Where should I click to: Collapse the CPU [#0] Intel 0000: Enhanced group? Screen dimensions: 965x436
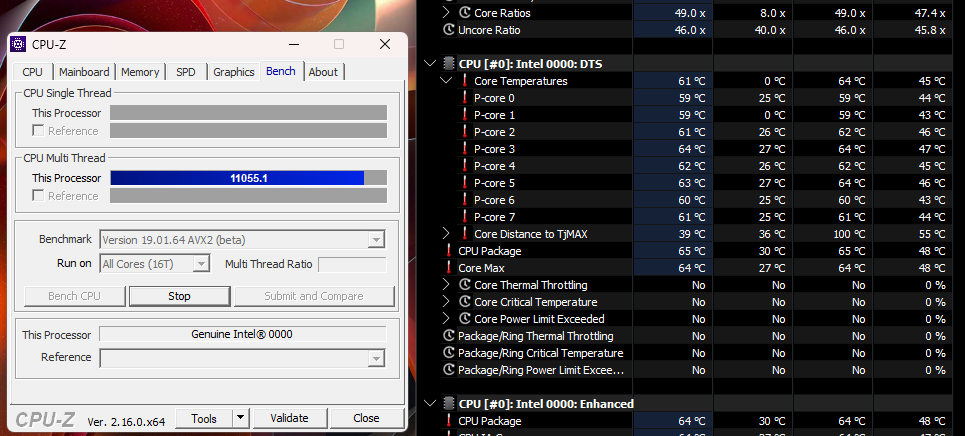click(x=430, y=404)
